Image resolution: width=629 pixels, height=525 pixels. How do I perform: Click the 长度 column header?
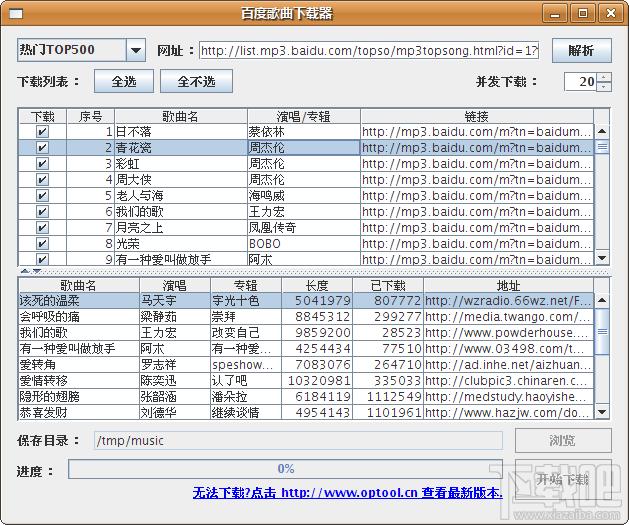[317, 285]
